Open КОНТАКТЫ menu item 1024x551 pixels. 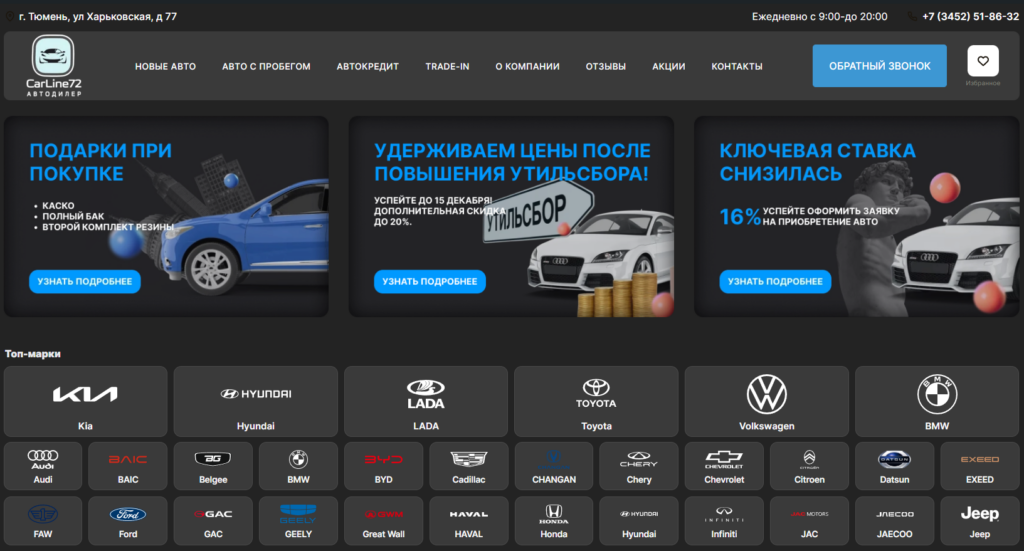tap(737, 67)
